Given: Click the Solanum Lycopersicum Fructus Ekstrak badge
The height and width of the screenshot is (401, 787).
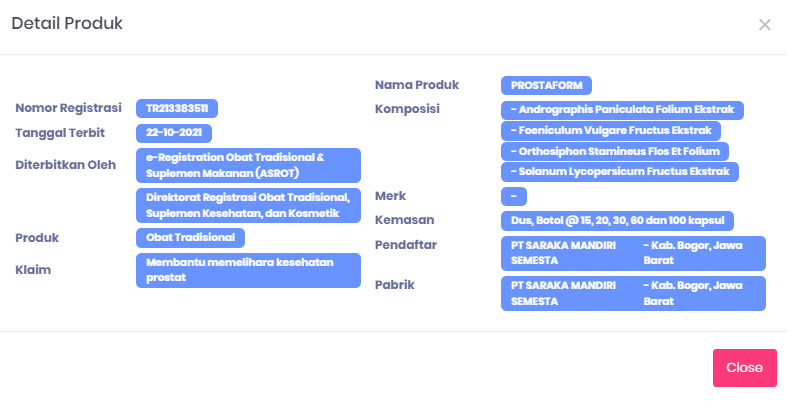Looking at the screenshot, I should coord(620,172).
